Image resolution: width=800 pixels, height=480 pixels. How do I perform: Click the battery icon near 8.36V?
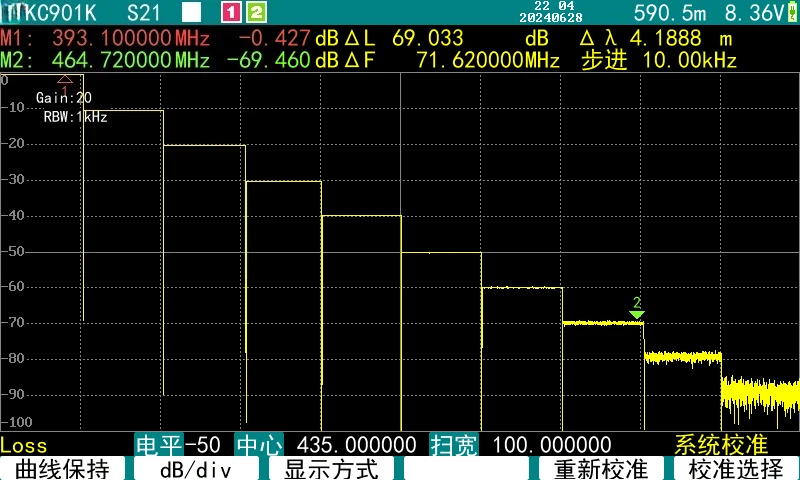tap(792, 11)
